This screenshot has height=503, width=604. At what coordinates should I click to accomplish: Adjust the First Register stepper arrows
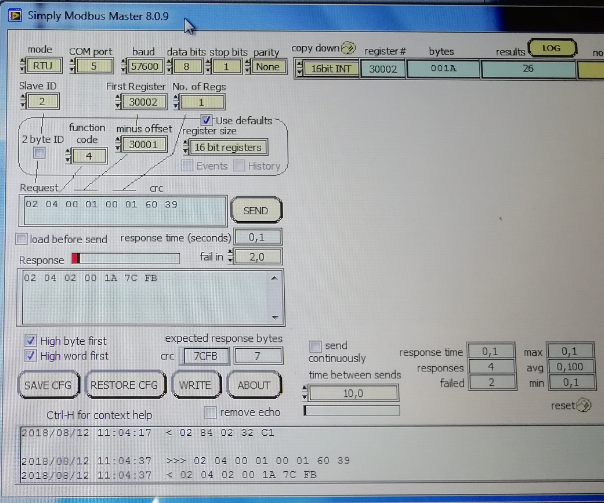(118, 102)
